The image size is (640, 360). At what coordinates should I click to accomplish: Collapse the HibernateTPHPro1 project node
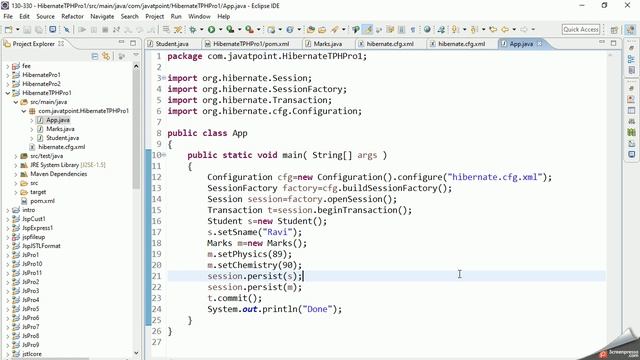pos(7,93)
